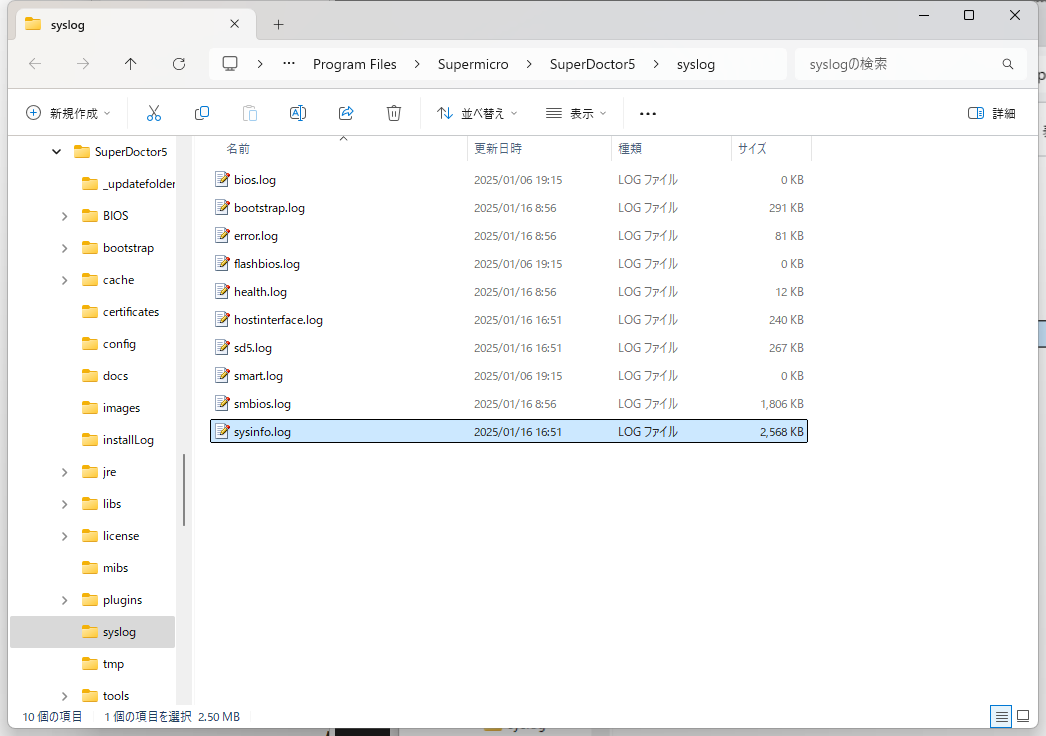Click the Delete trash can icon
1046x736 pixels.
tap(394, 113)
